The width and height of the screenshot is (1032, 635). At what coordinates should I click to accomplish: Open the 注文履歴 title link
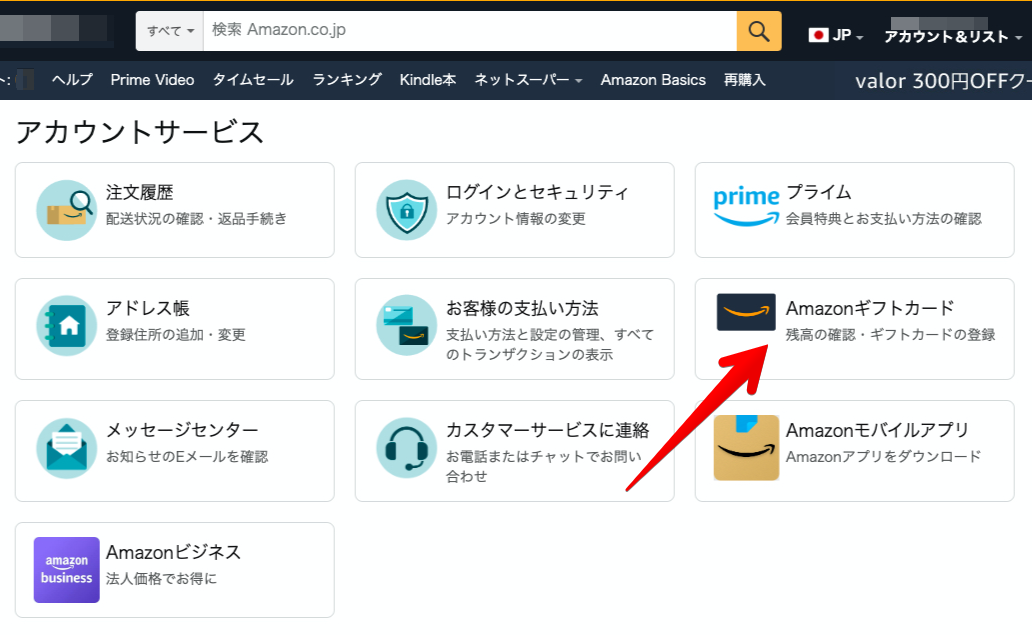pyautogui.click(x=140, y=192)
